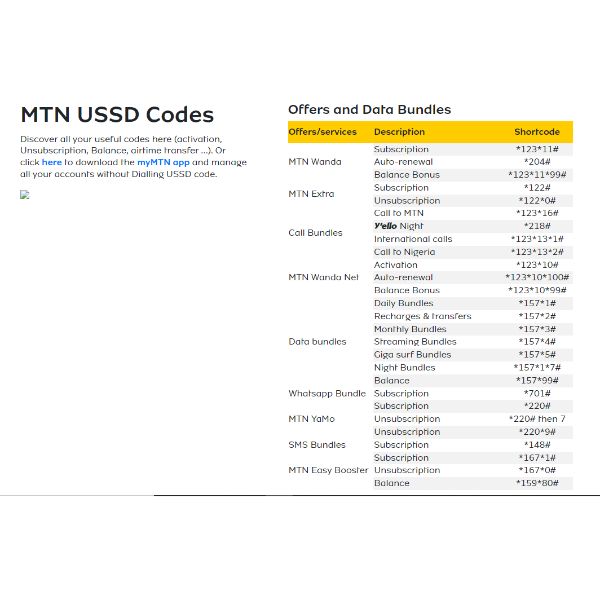Click the Offers and Data Bundles heading
The width and height of the screenshot is (600, 600).
tap(369, 109)
